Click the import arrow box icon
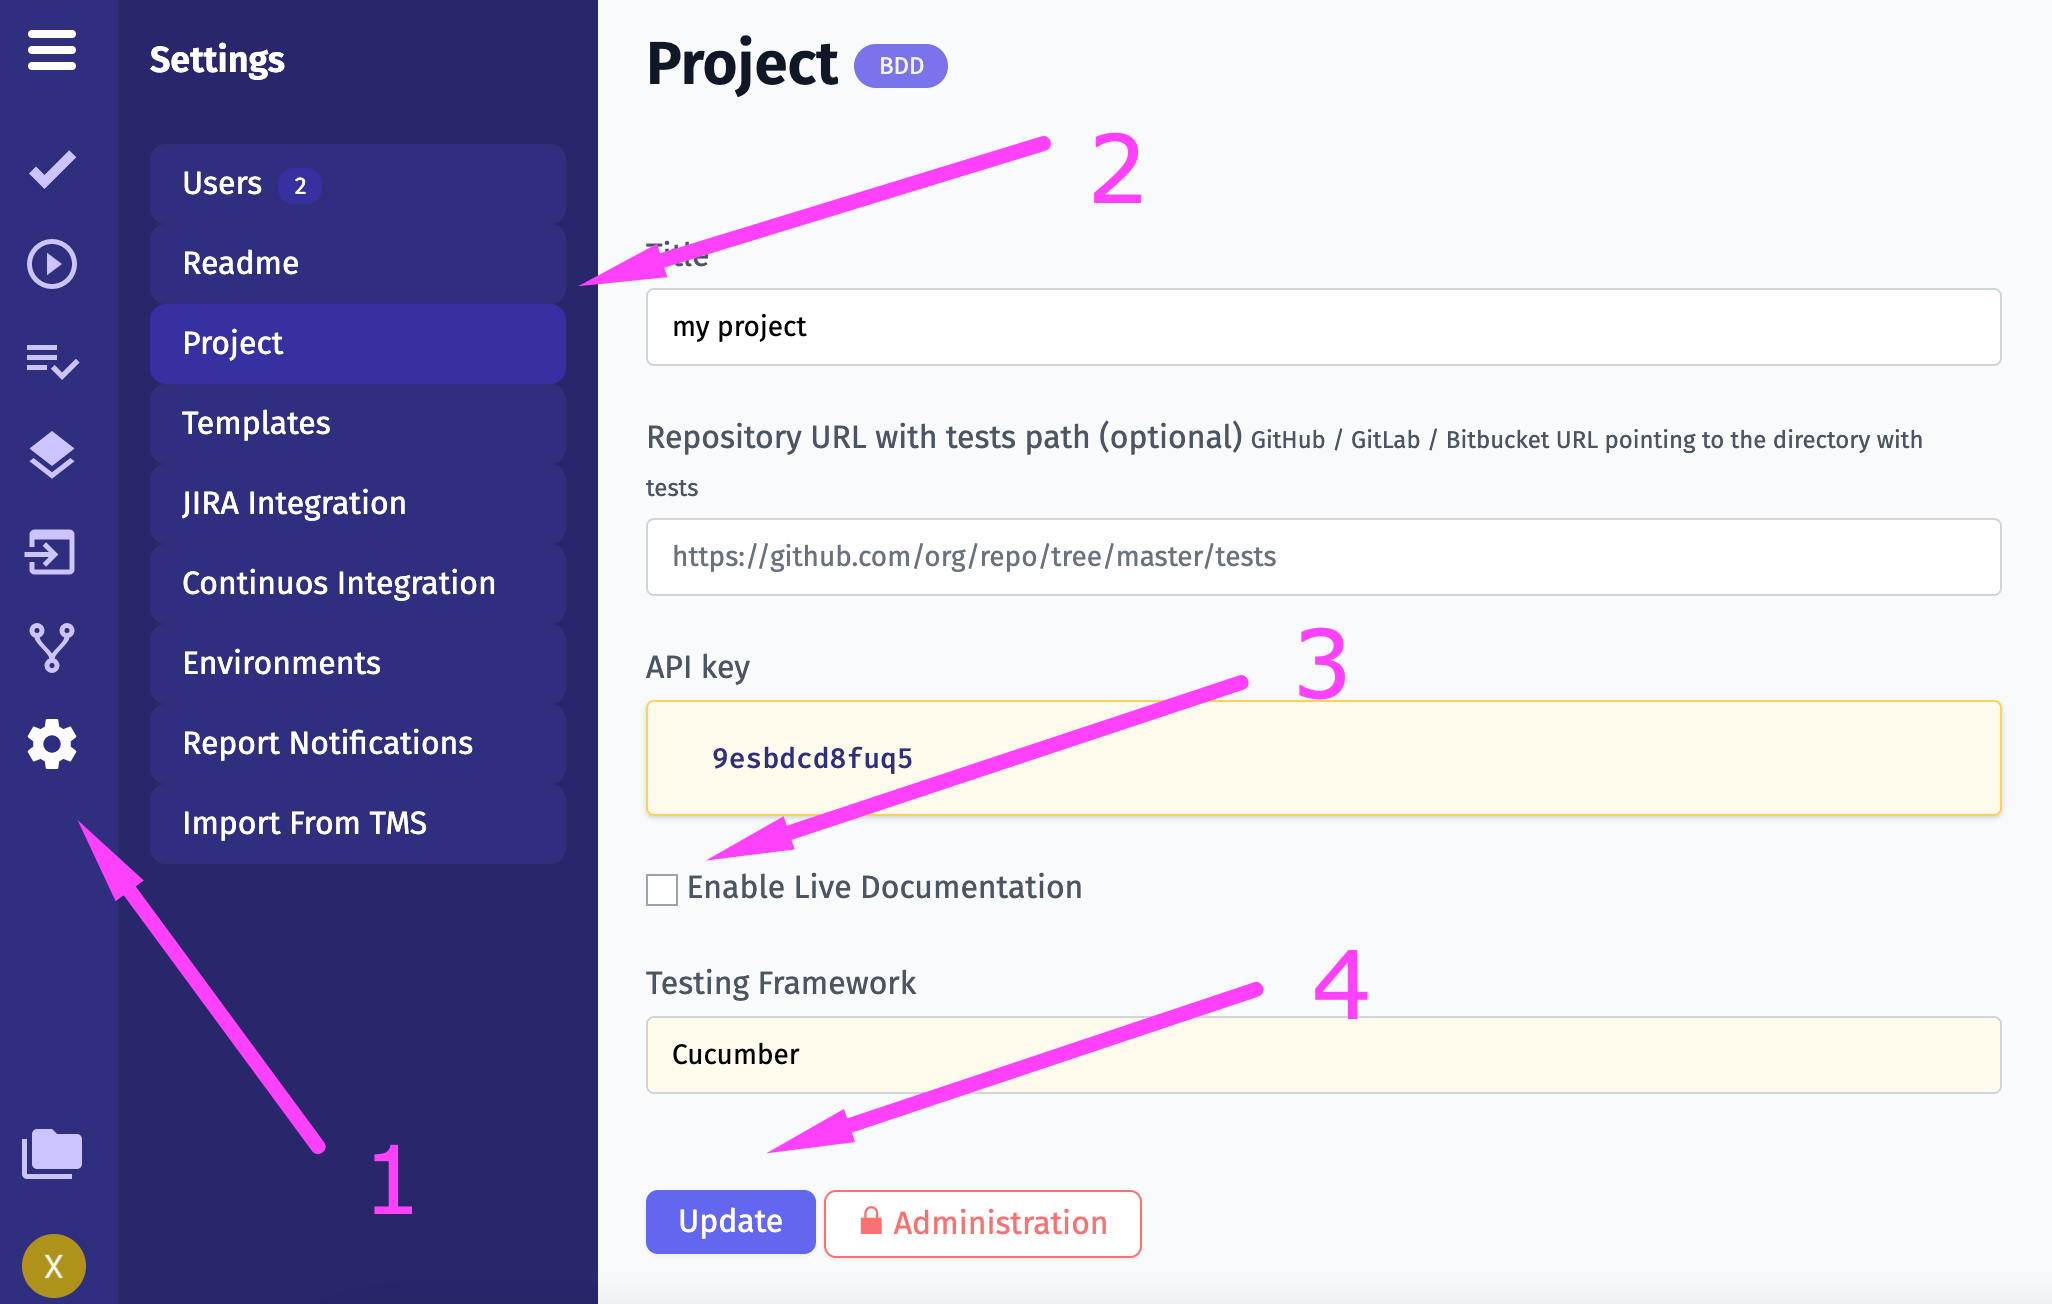This screenshot has height=1304, width=2052. (52, 552)
